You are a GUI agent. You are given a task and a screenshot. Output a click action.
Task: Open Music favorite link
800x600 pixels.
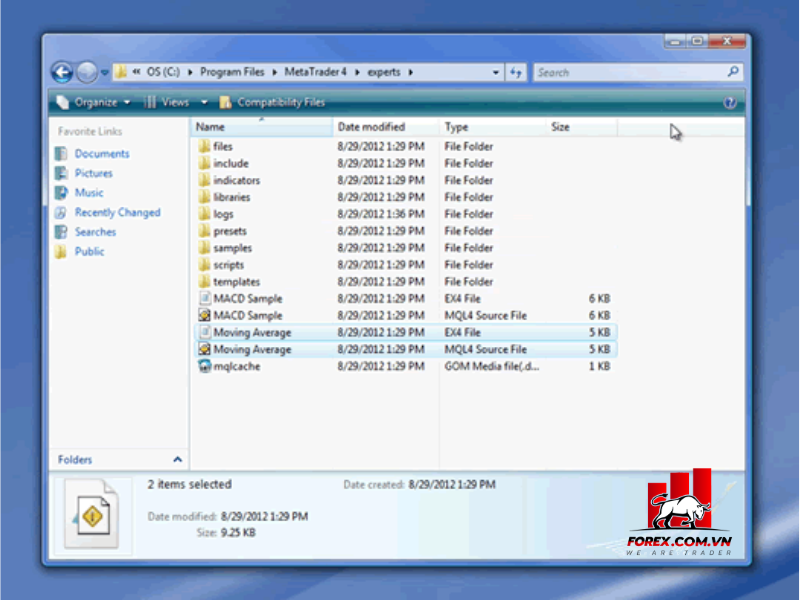click(x=89, y=192)
